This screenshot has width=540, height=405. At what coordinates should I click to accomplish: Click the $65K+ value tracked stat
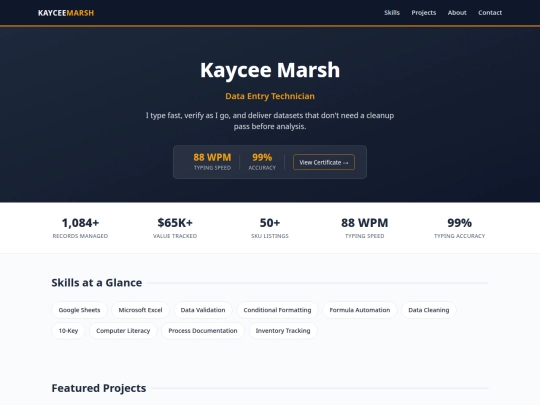click(175, 228)
